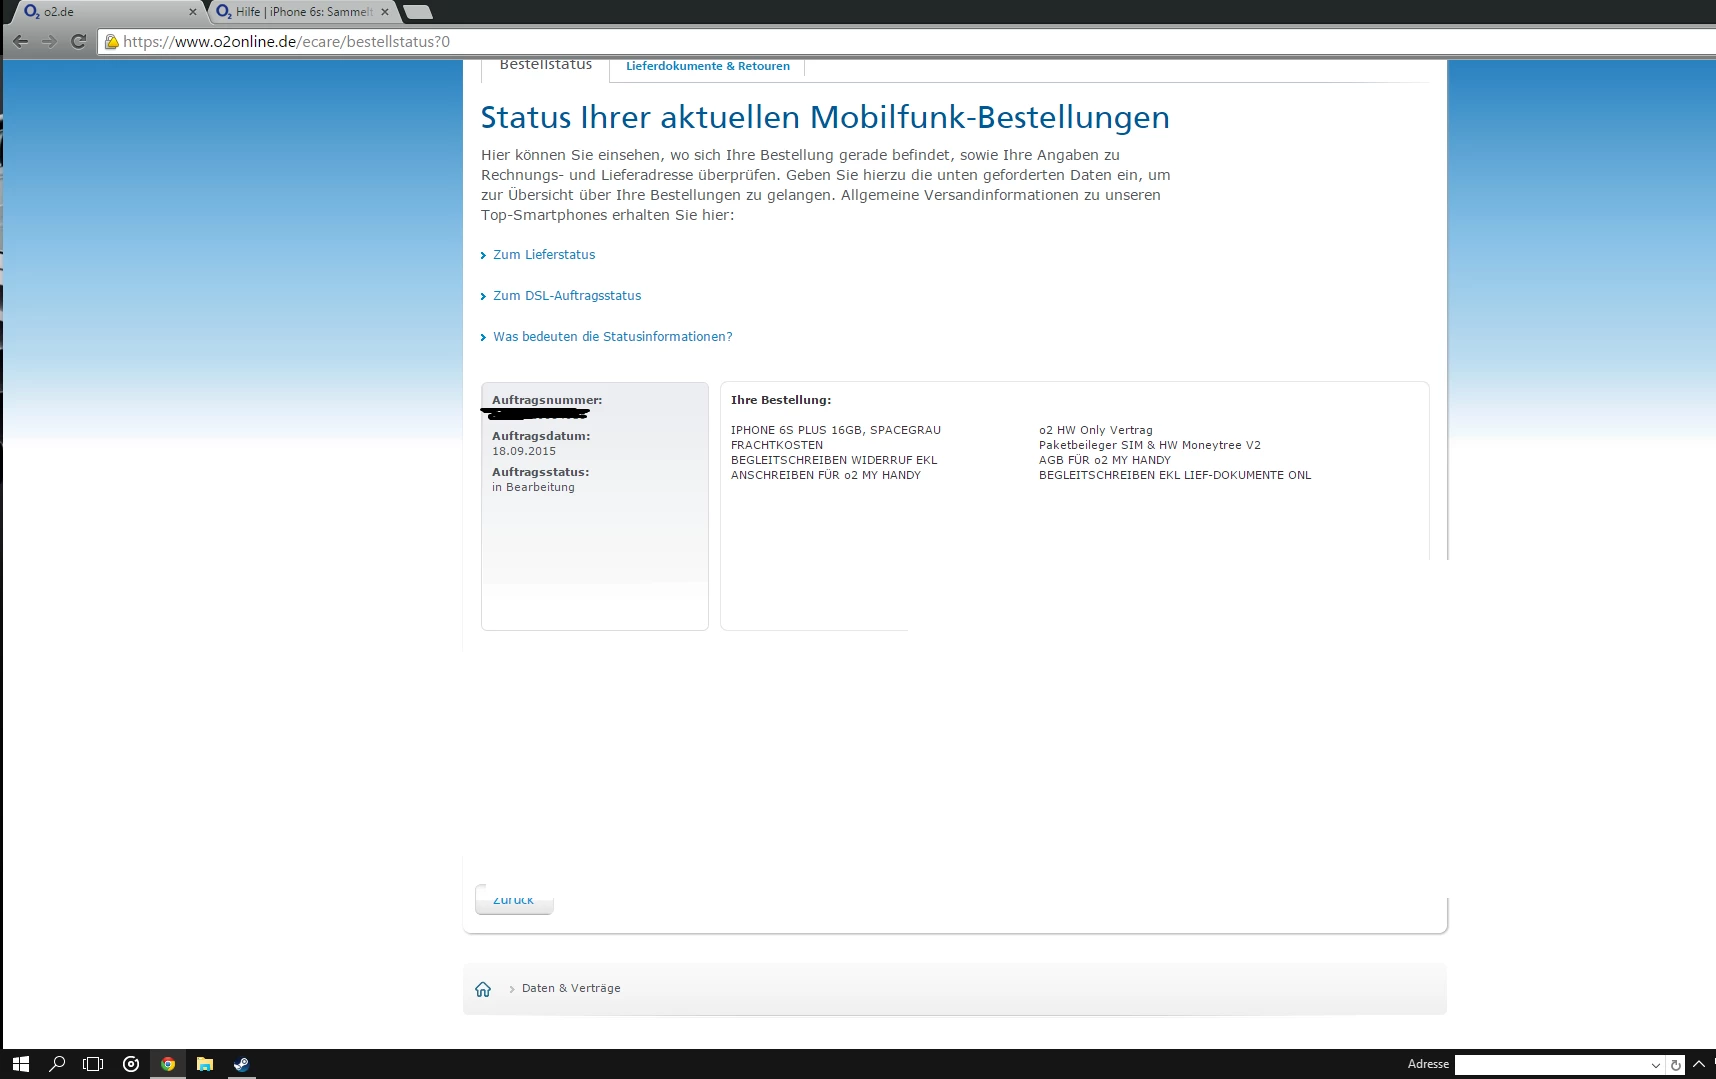Click 'BEGLEITSCHREIBEN EKL LIEF-DOKUMENTE ONL' line

tap(1175, 475)
